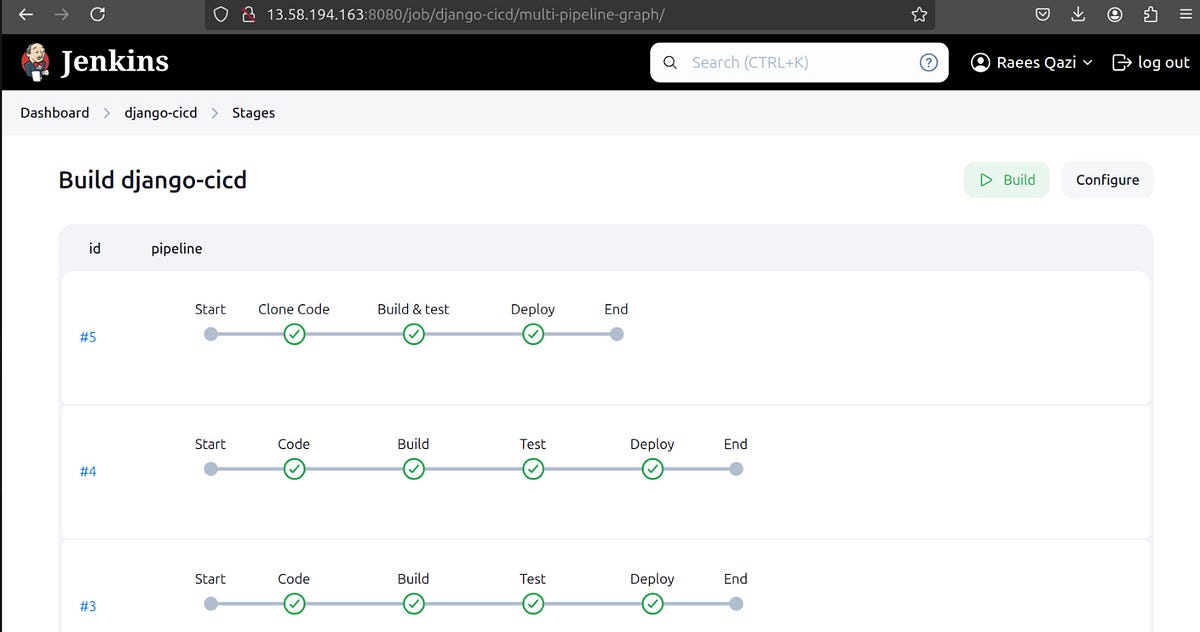
Task: Go to Dashboard in the breadcrumb
Action: (x=55, y=113)
